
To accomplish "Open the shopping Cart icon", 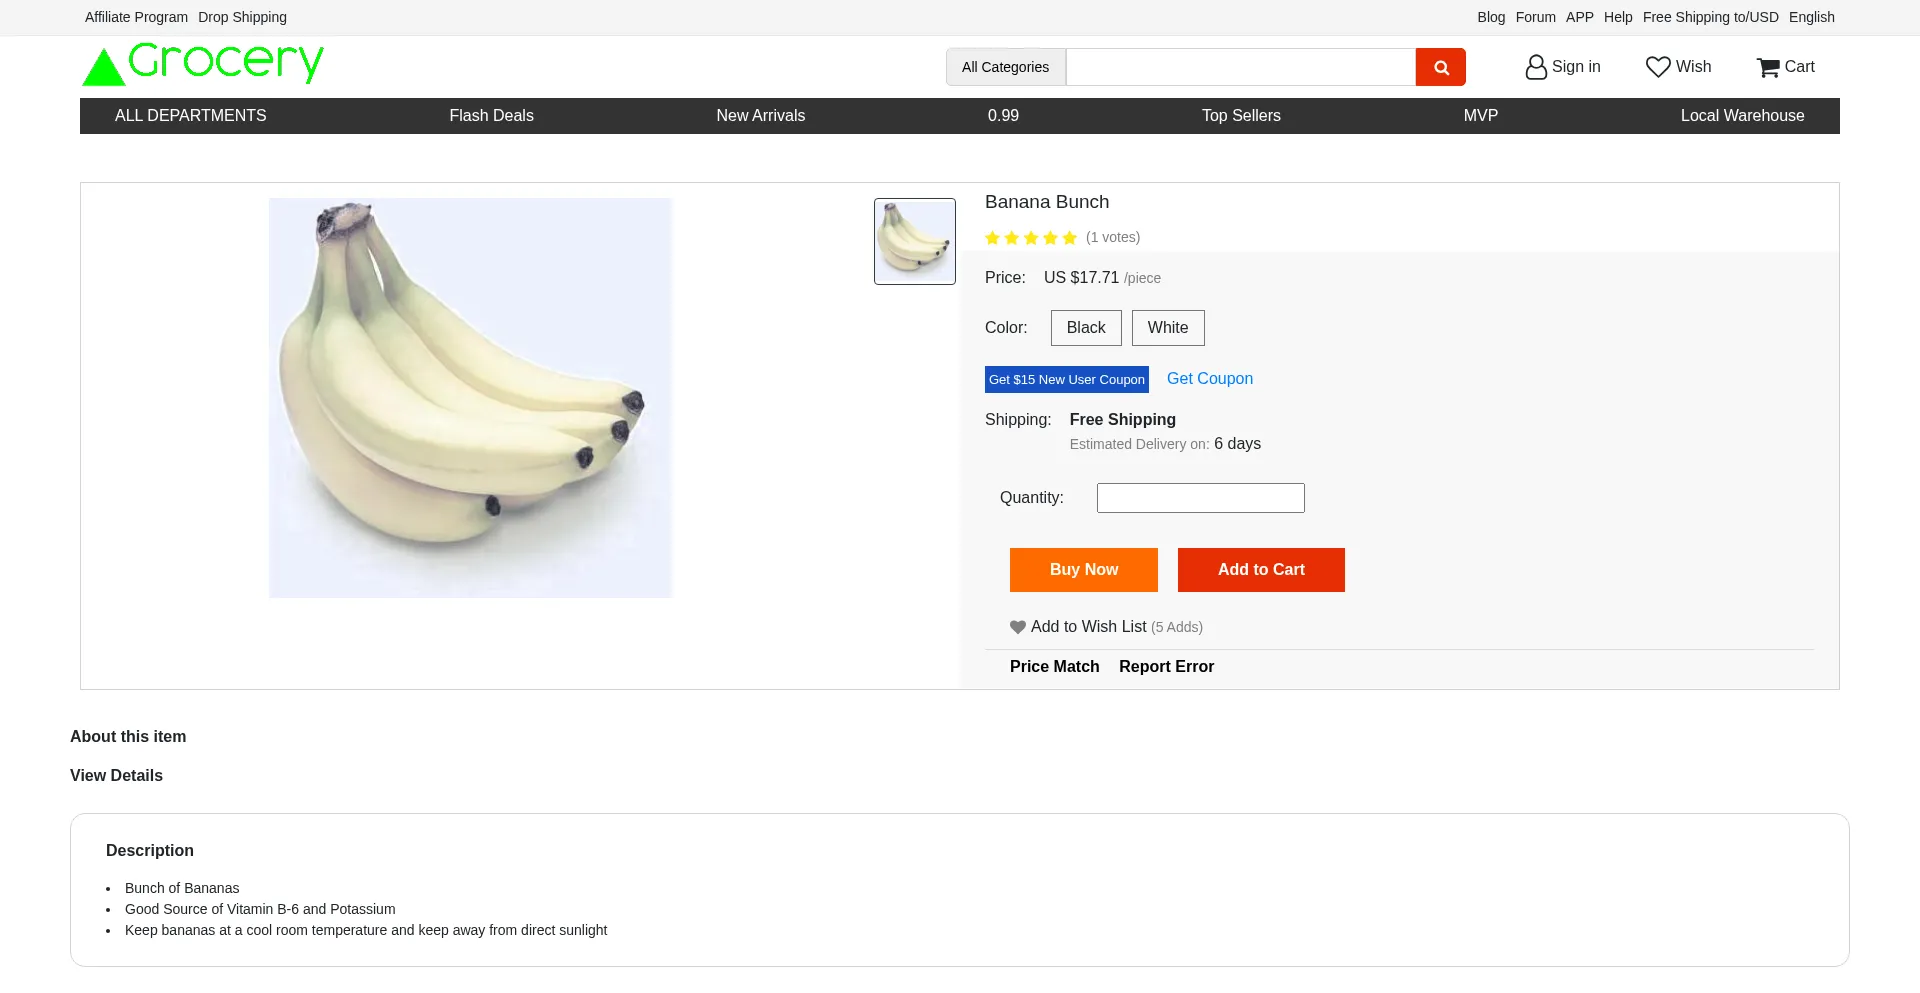I will pyautogui.click(x=1768, y=67).
